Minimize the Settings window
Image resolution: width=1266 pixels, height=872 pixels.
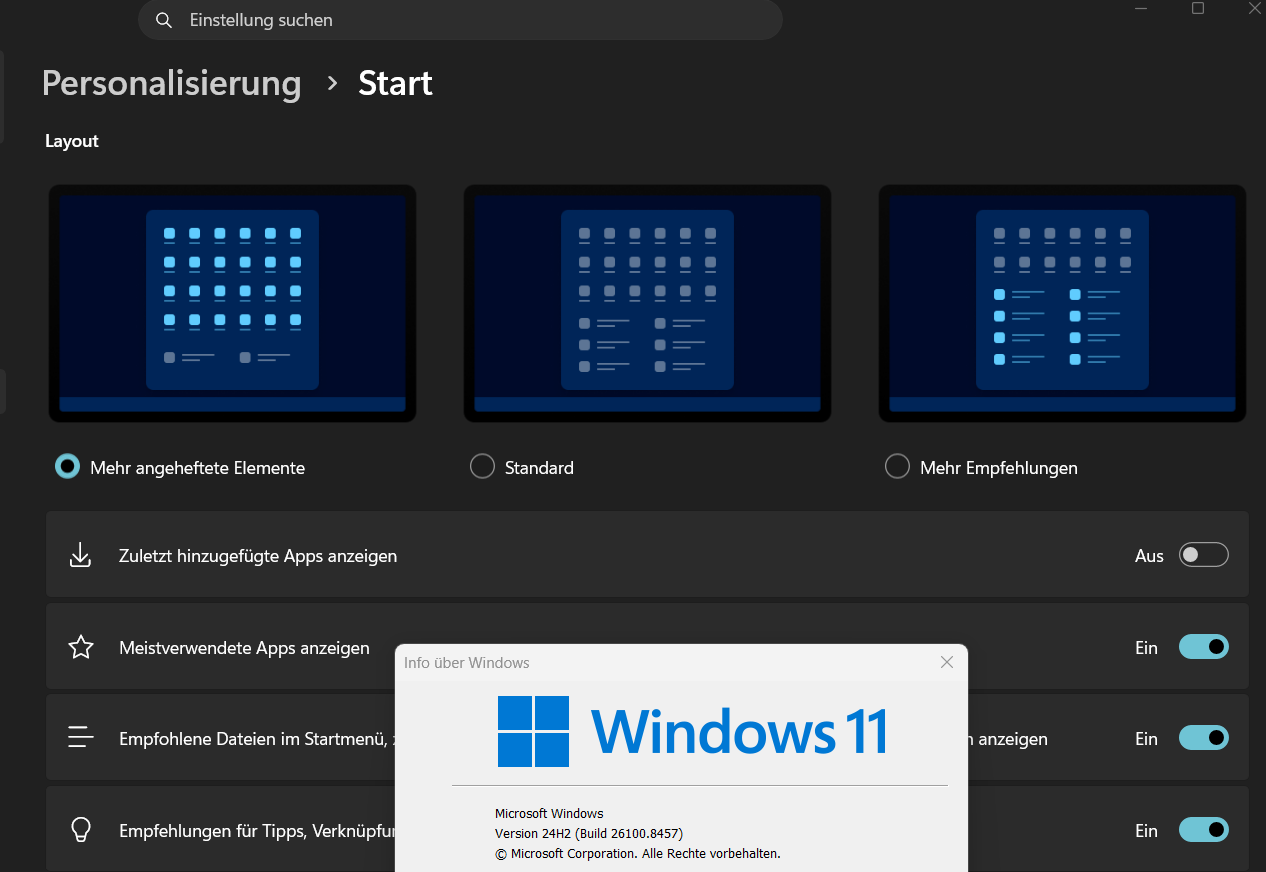tap(1141, 8)
